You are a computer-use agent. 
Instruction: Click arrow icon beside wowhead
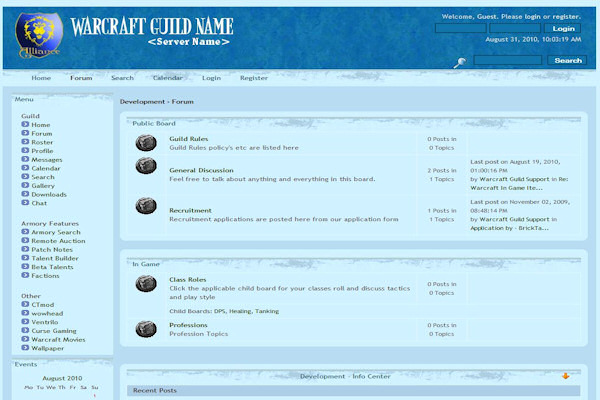coord(25,313)
